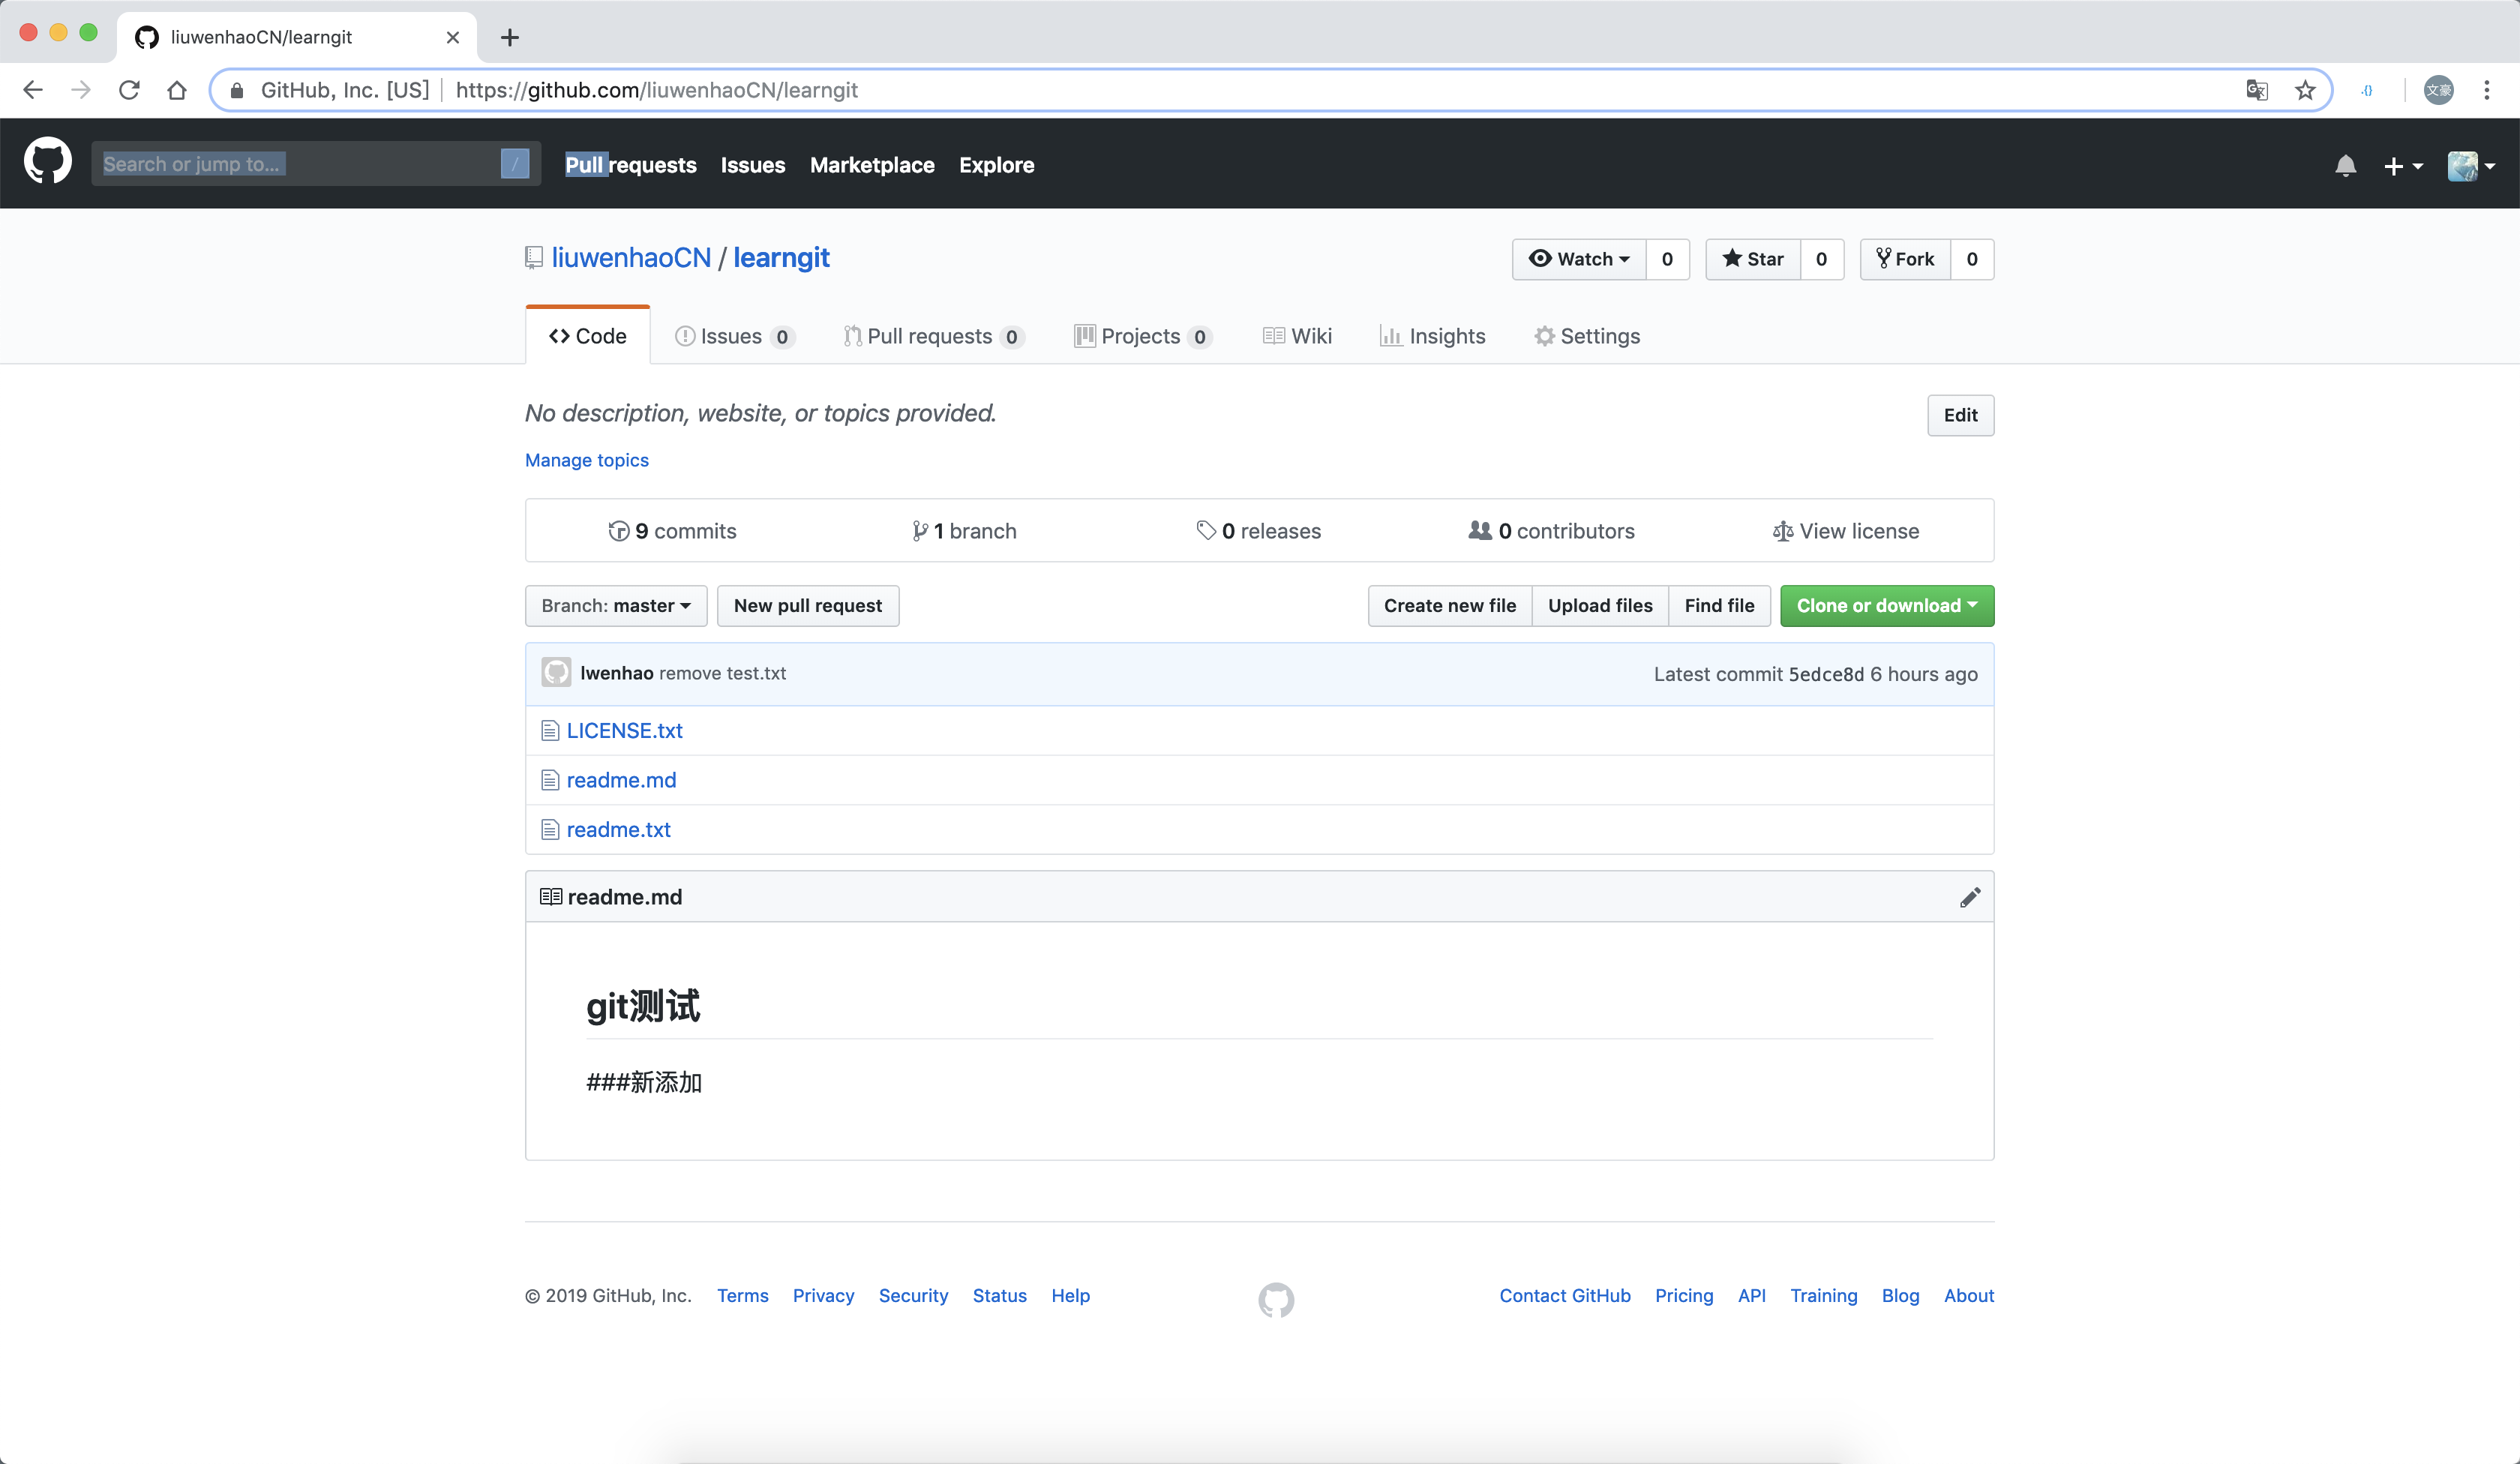
Task: Open Manage topics link
Action: [587, 460]
